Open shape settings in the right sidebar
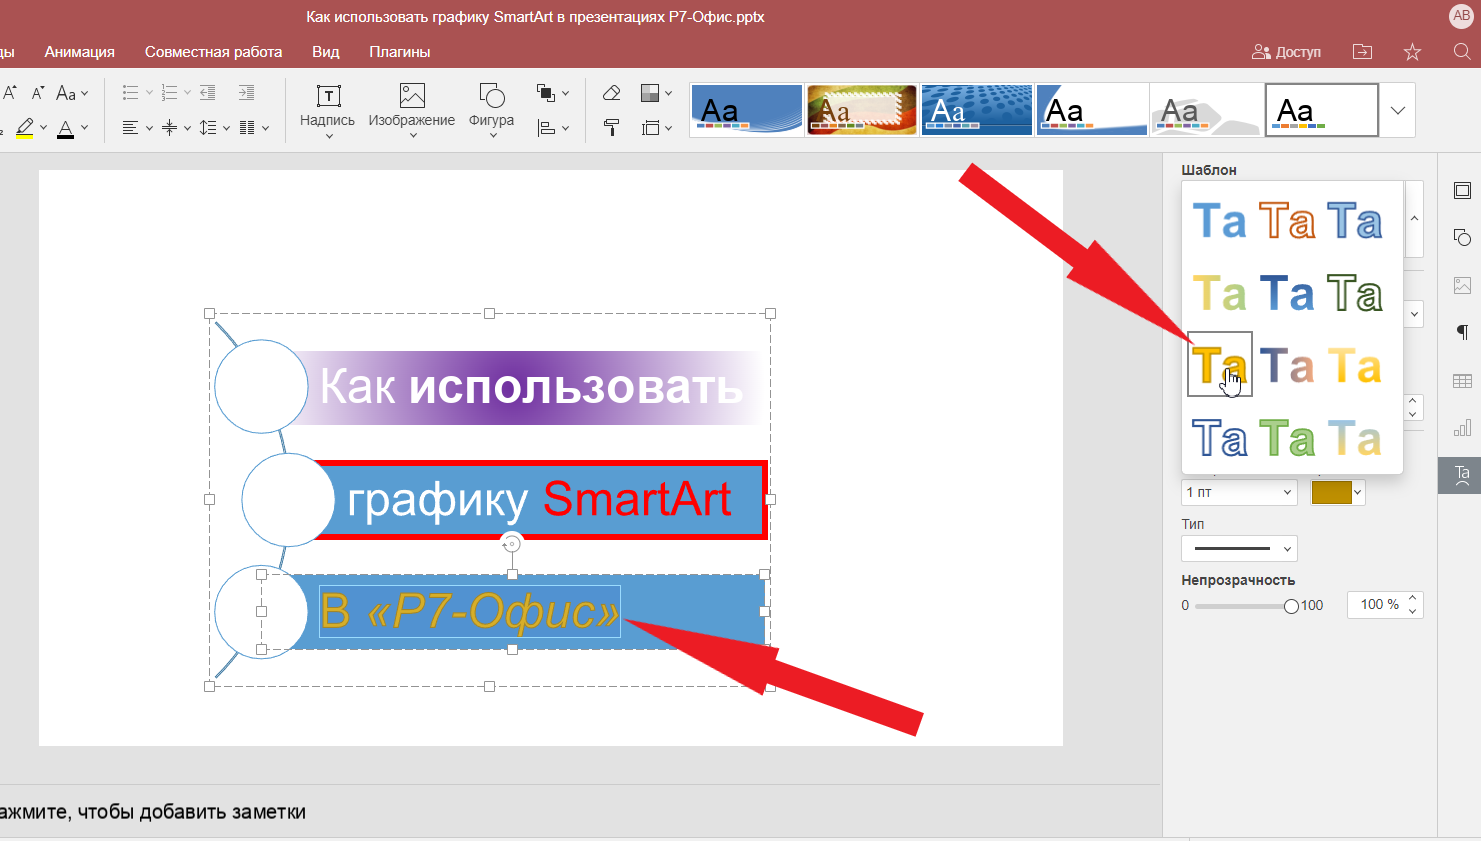The width and height of the screenshot is (1481, 841). click(1462, 237)
